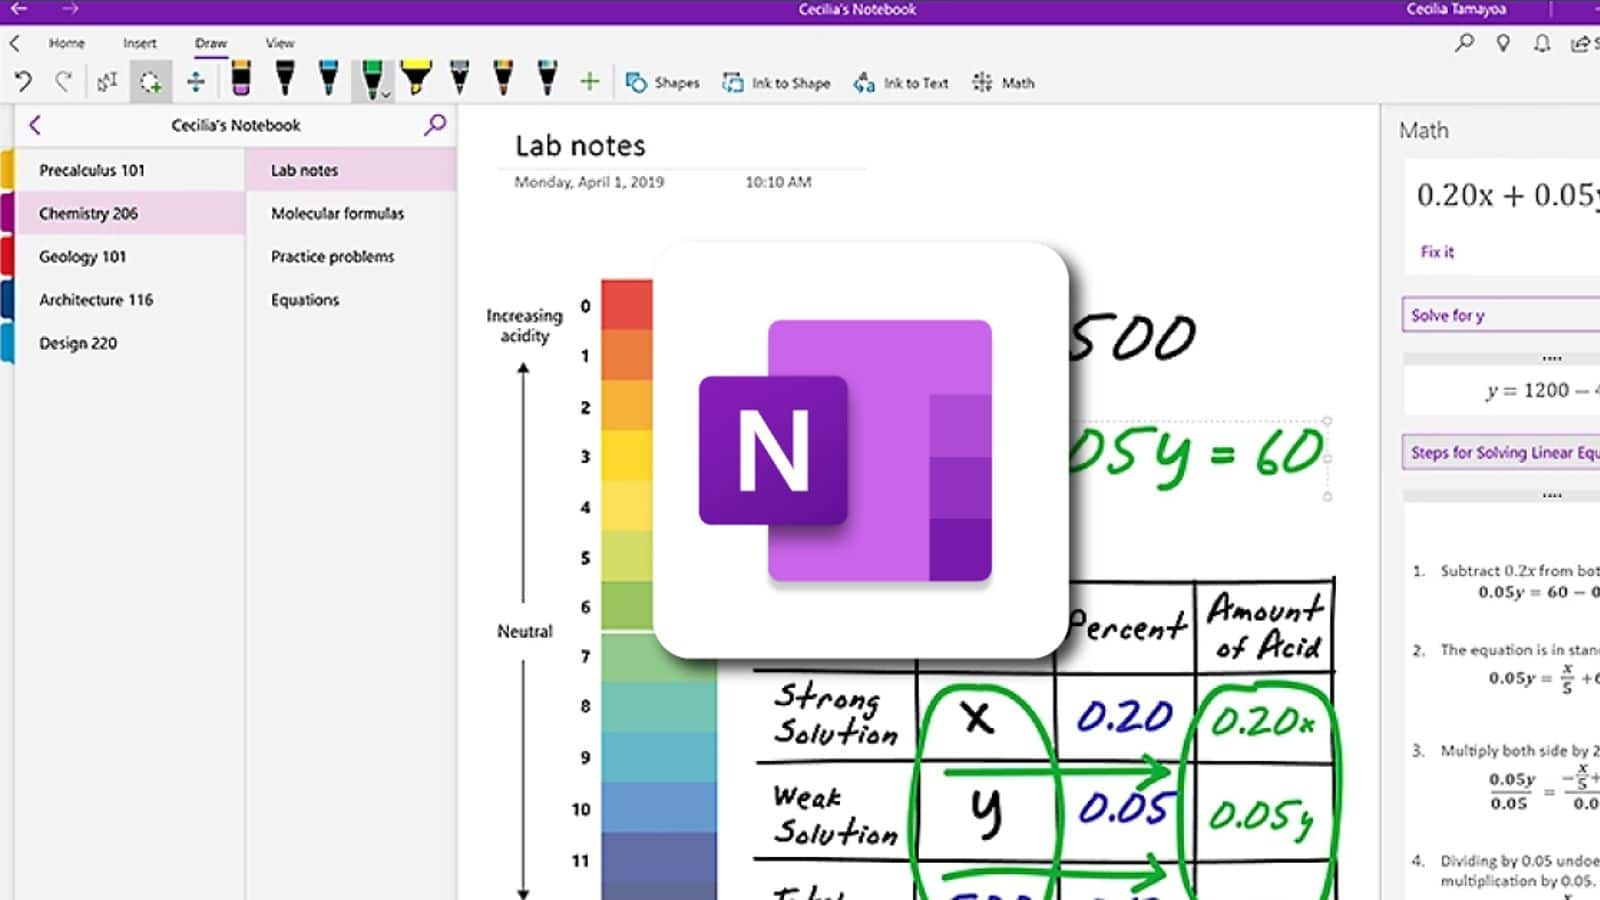Choose the orange-tipped pen
This screenshot has height=900, width=1600.
point(503,78)
